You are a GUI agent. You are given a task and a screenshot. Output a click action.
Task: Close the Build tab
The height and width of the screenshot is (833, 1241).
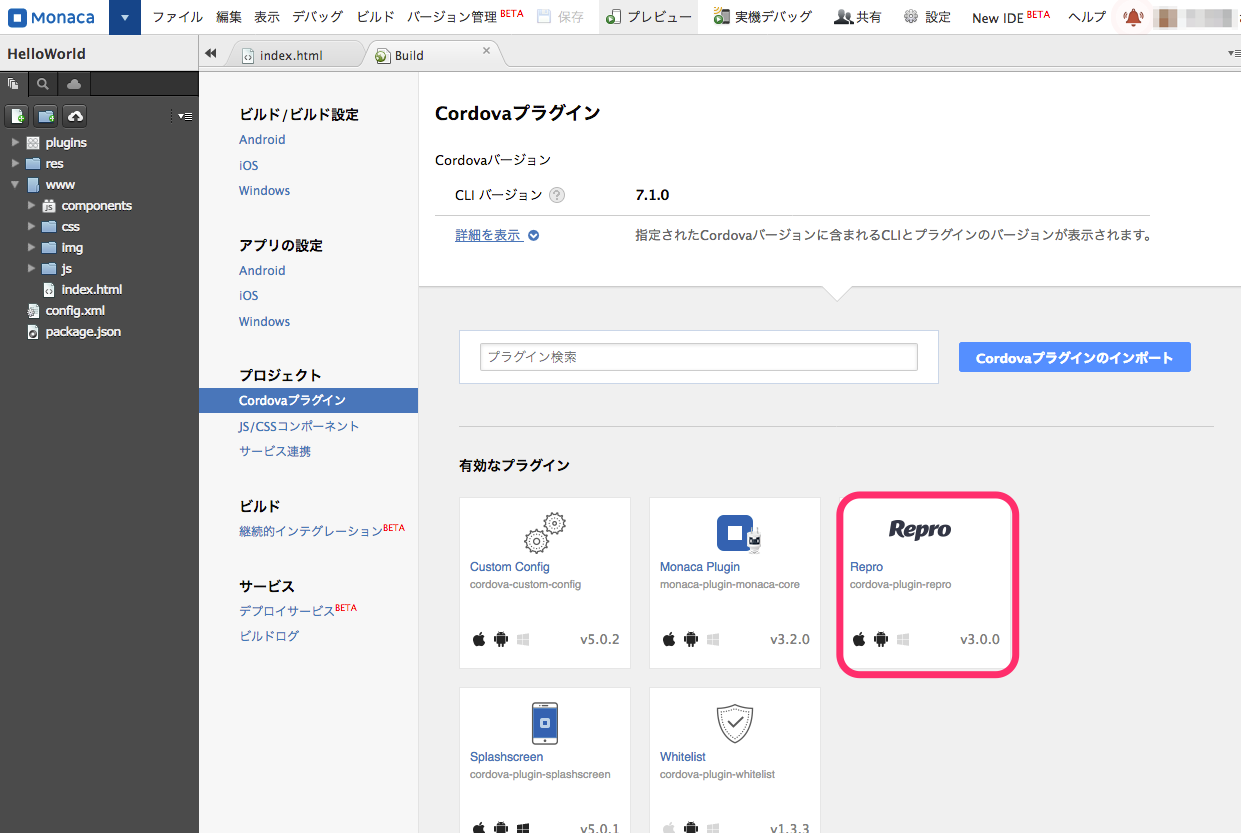[x=487, y=50]
